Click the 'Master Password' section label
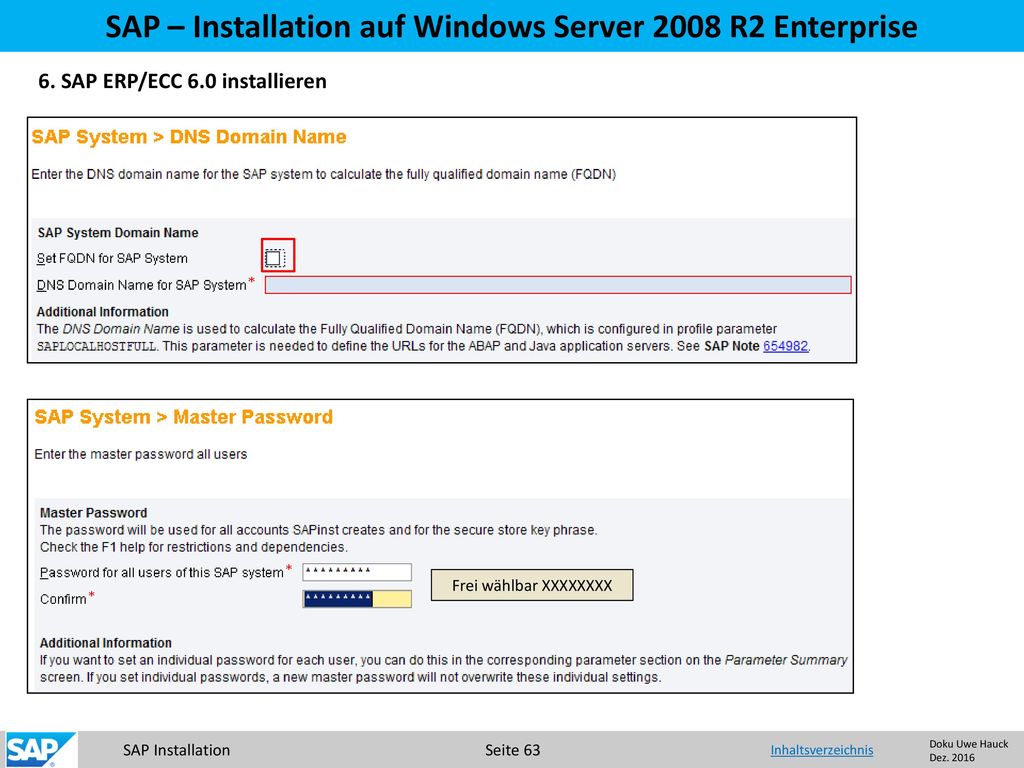The width and height of the screenshot is (1024, 768). tap(93, 513)
